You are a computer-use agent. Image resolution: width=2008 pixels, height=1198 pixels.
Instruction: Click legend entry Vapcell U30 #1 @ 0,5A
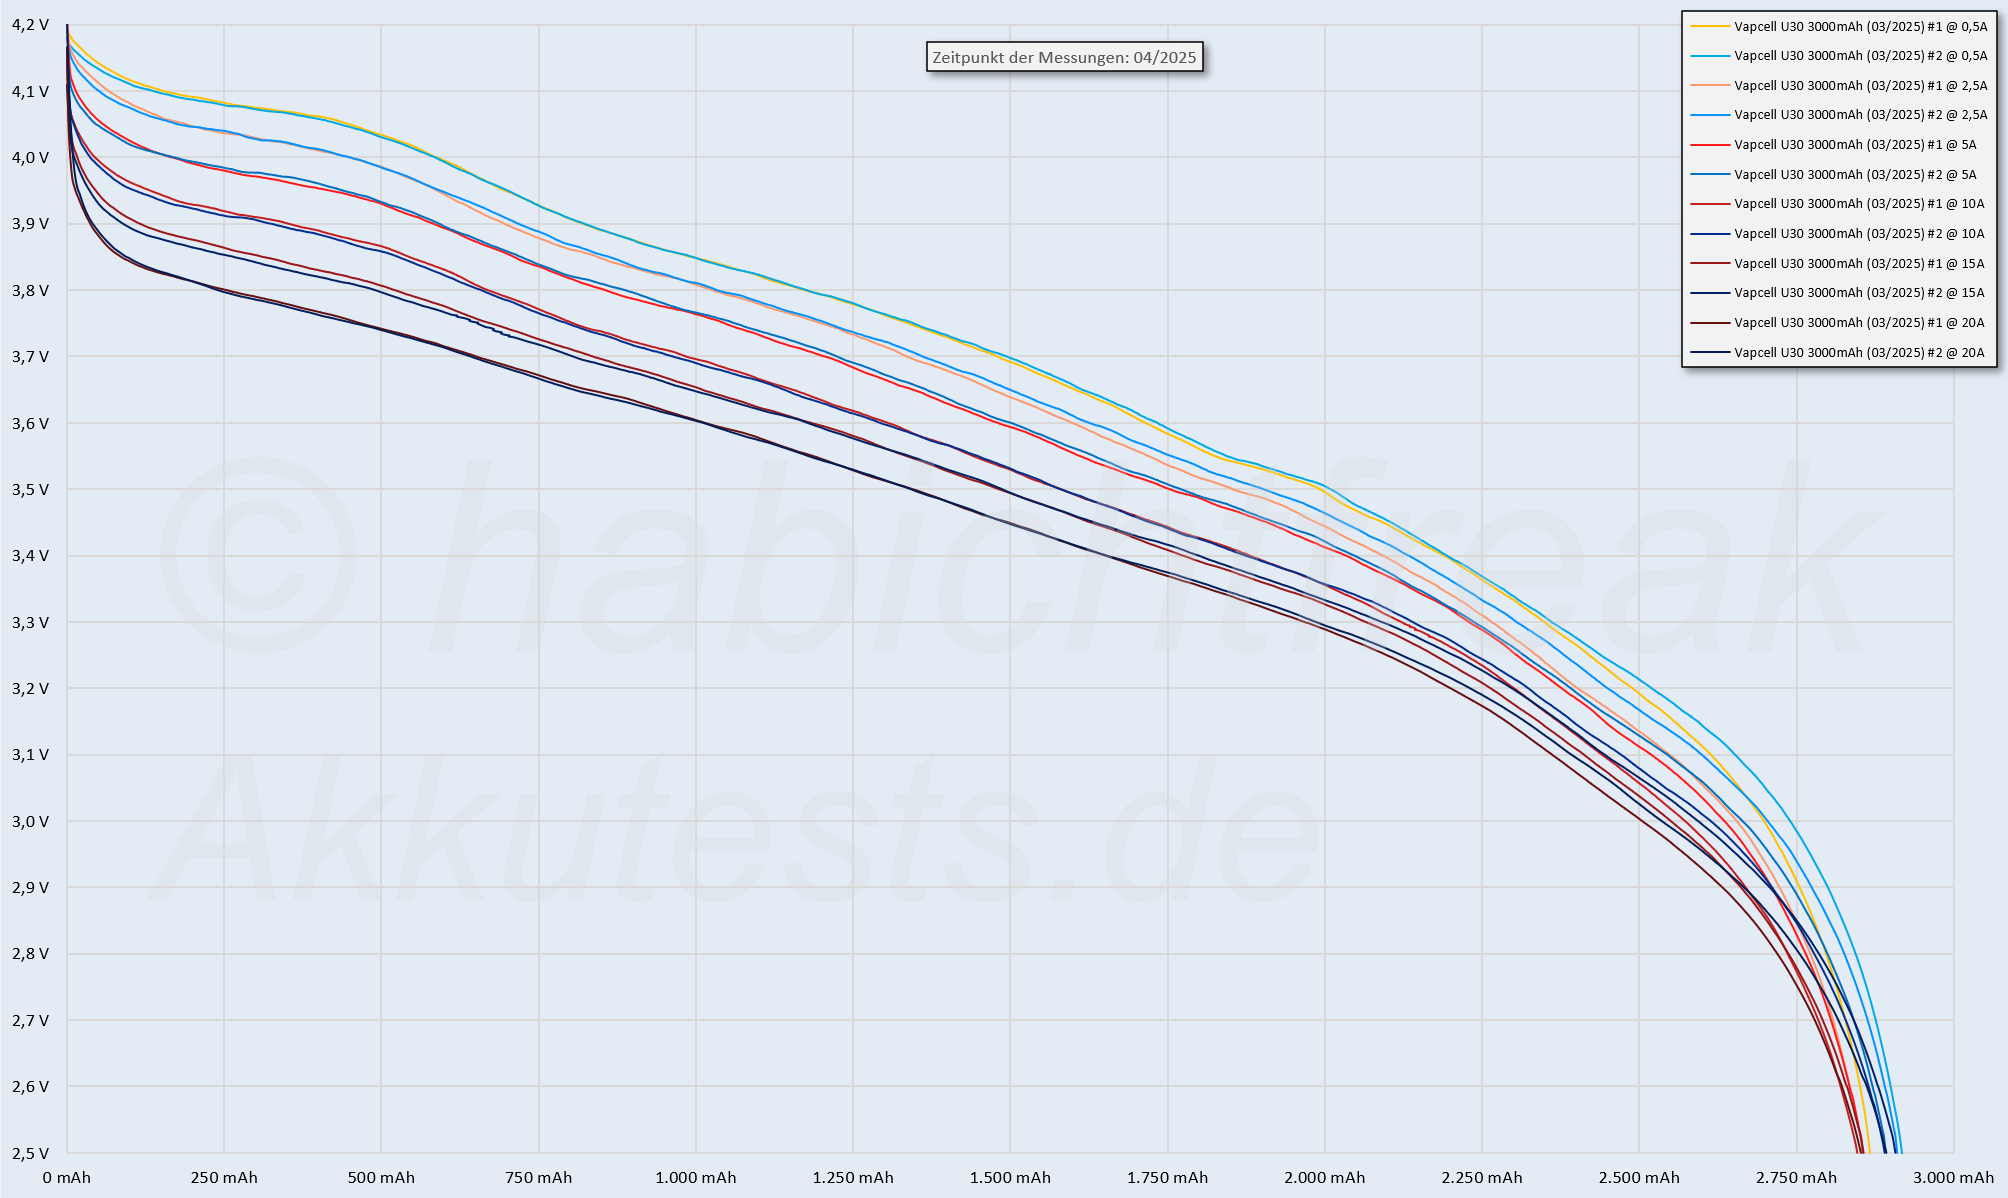pyautogui.click(x=1860, y=27)
